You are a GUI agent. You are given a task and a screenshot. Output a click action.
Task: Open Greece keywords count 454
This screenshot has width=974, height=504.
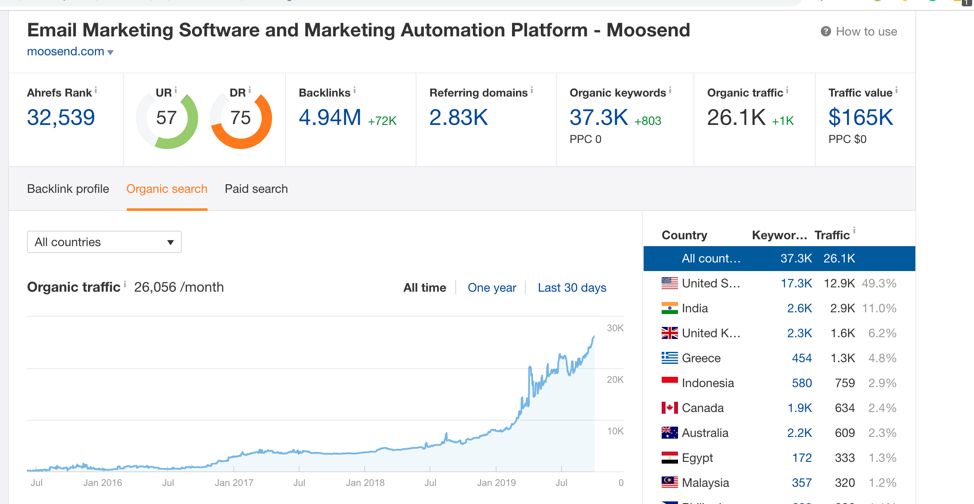(x=802, y=358)
